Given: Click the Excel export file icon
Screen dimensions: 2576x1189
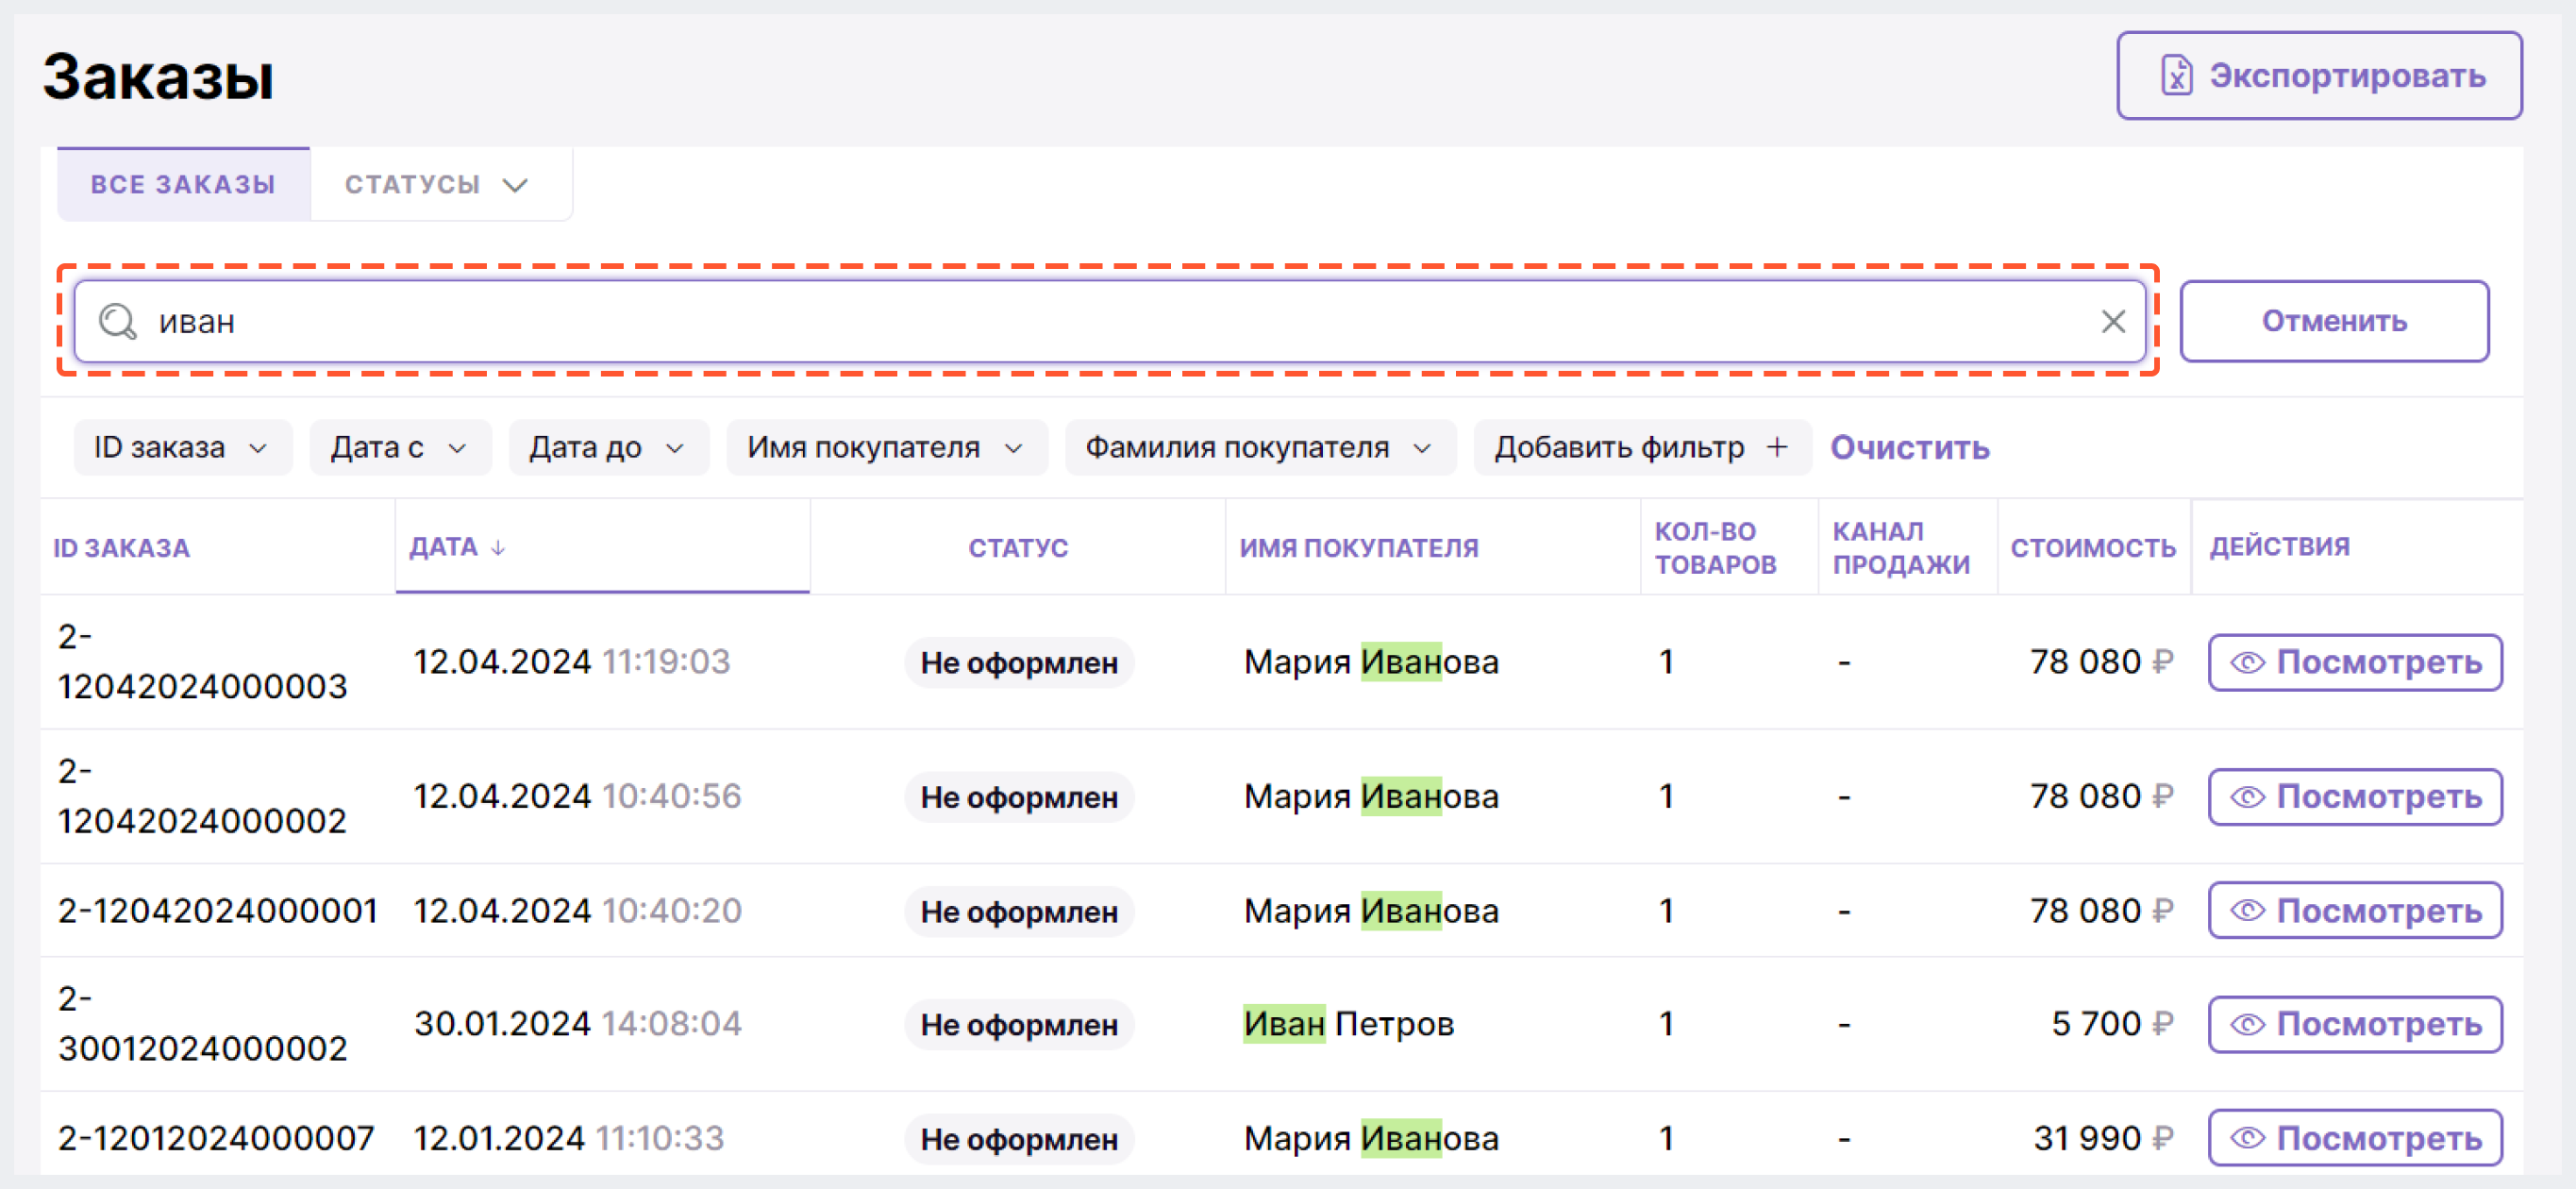Looking at the screenshot, I should (2177, 76).
